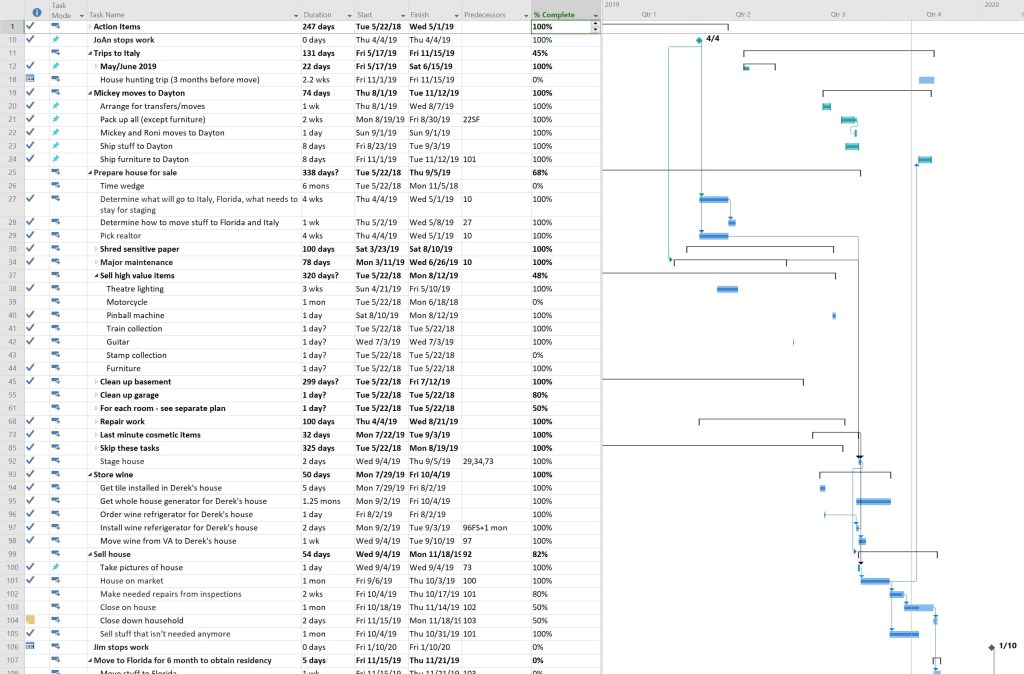Viewport: 1024px width, 674px height.
Task: Click the calendar constraint icon for Jim stops work
Action: coord(30,647)
